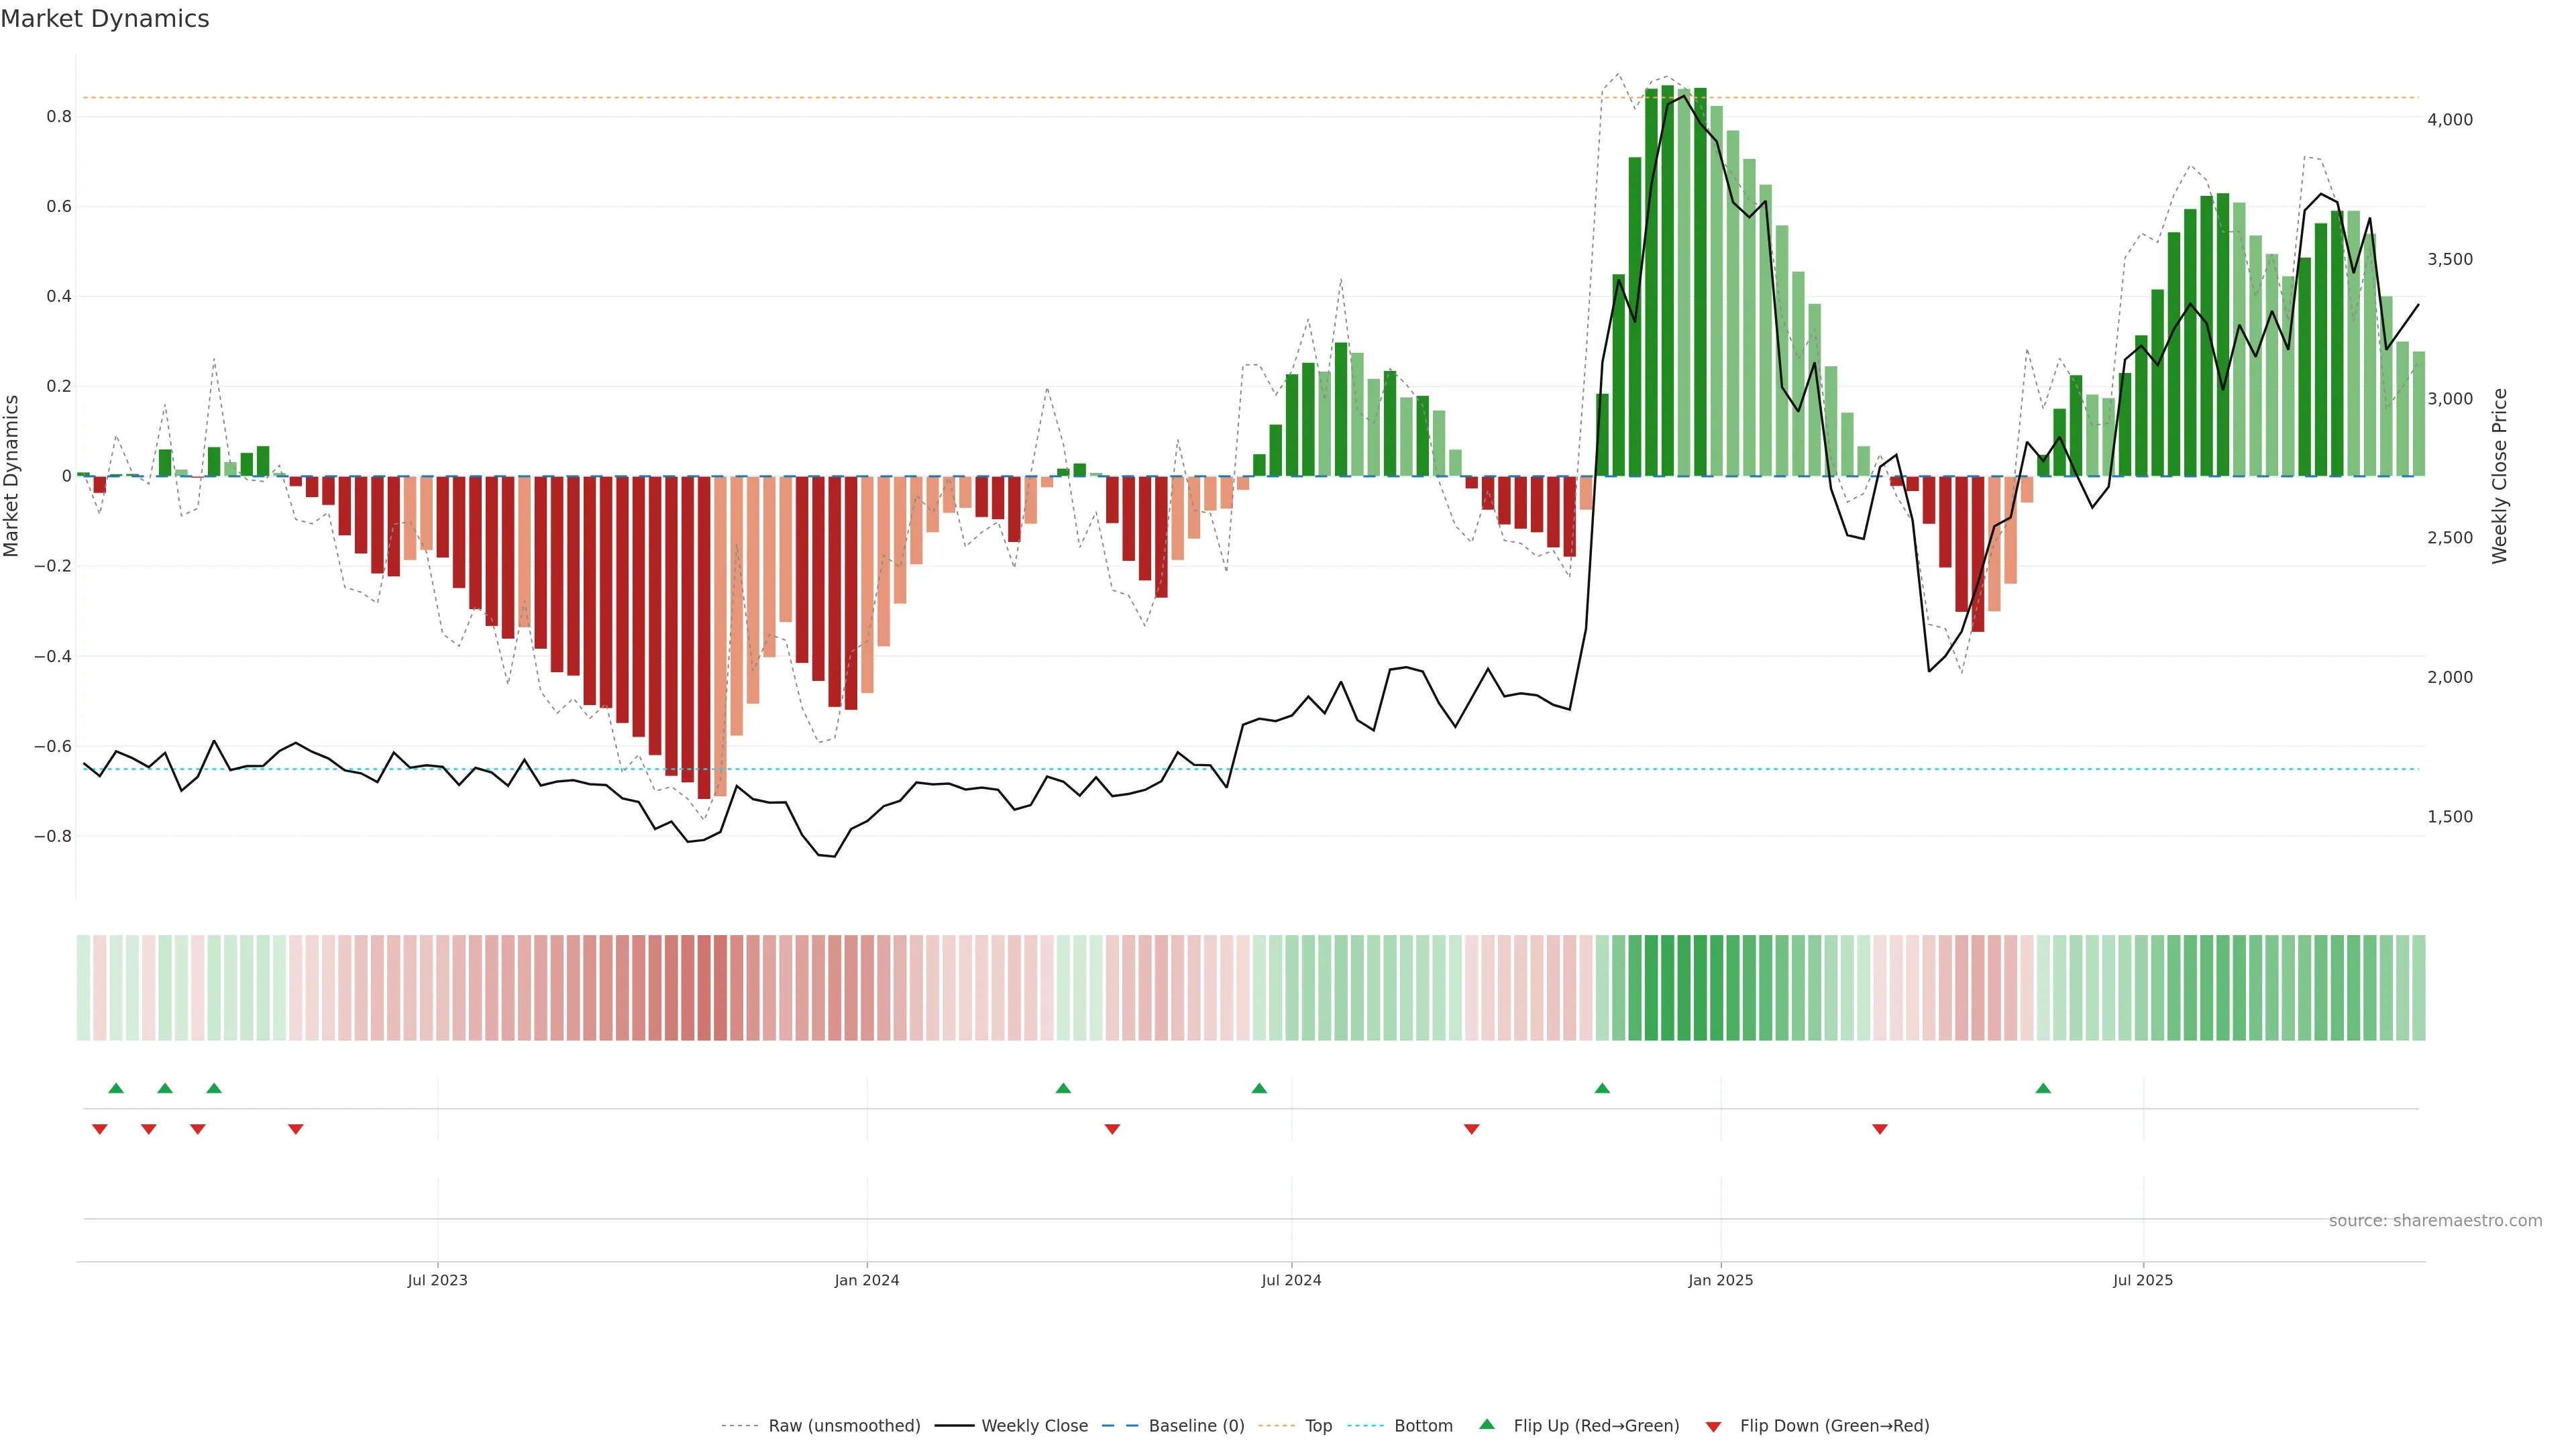Toggle the Weekly Close legend entry

1034,1426
